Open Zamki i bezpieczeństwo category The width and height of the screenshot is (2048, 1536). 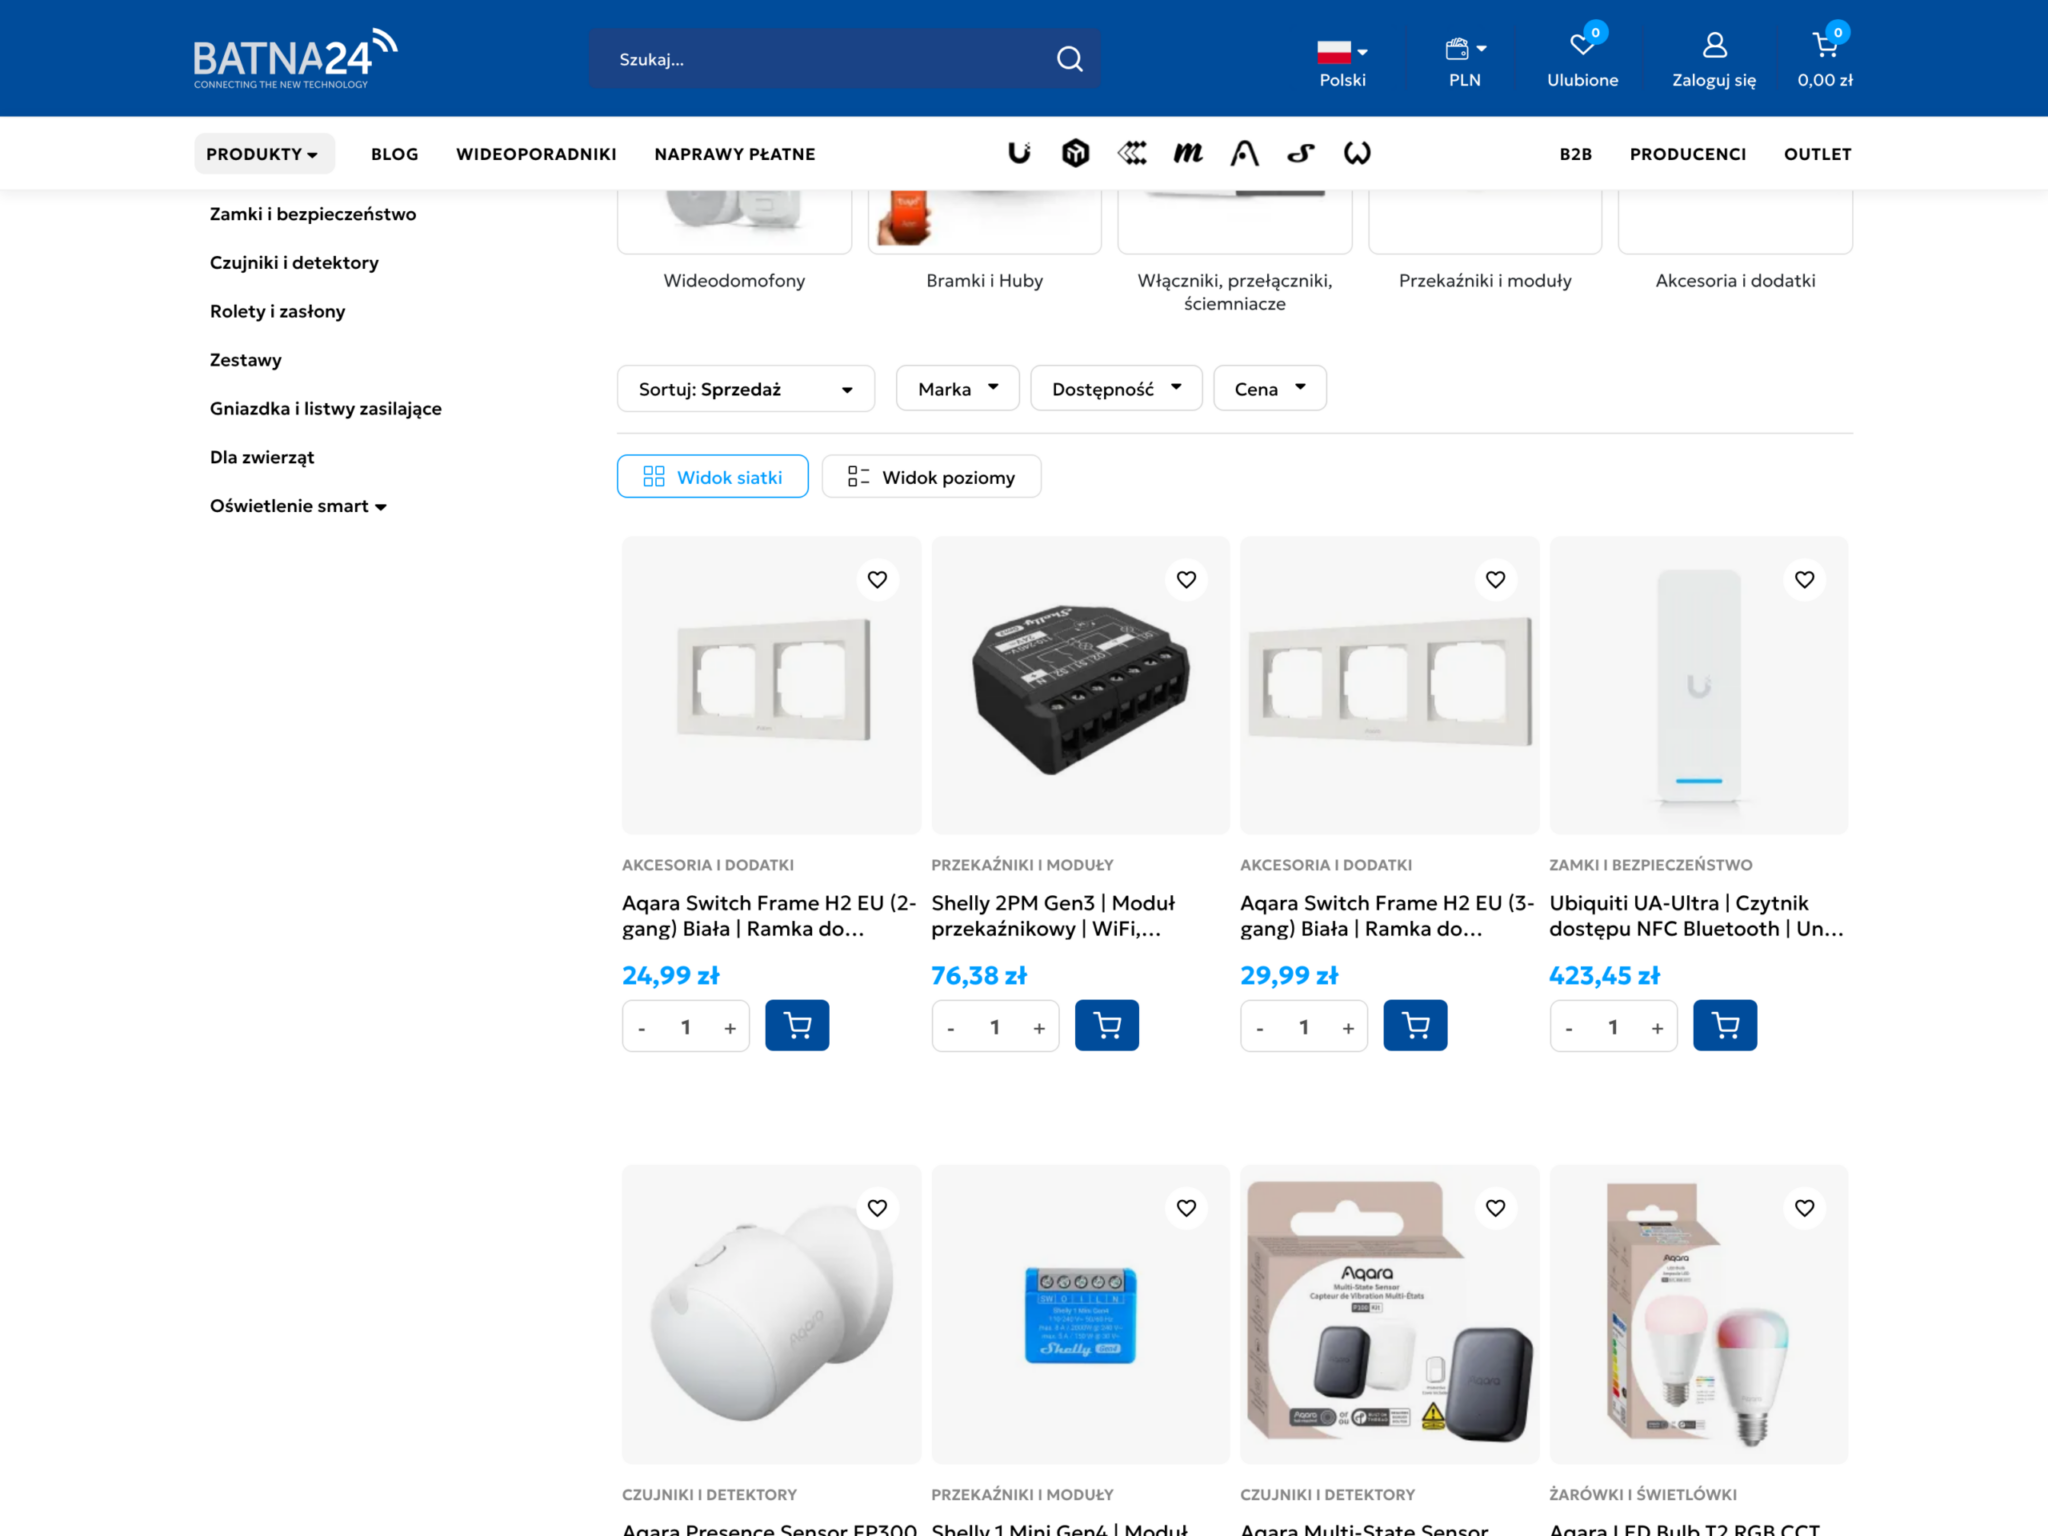point(313,214)
